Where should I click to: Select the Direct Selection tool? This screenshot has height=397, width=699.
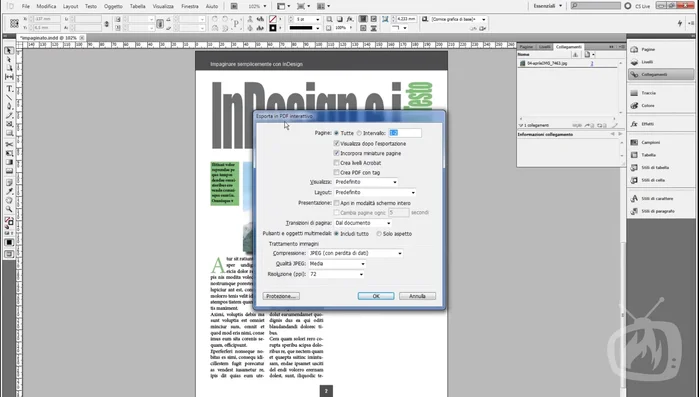tap(9, 60)
